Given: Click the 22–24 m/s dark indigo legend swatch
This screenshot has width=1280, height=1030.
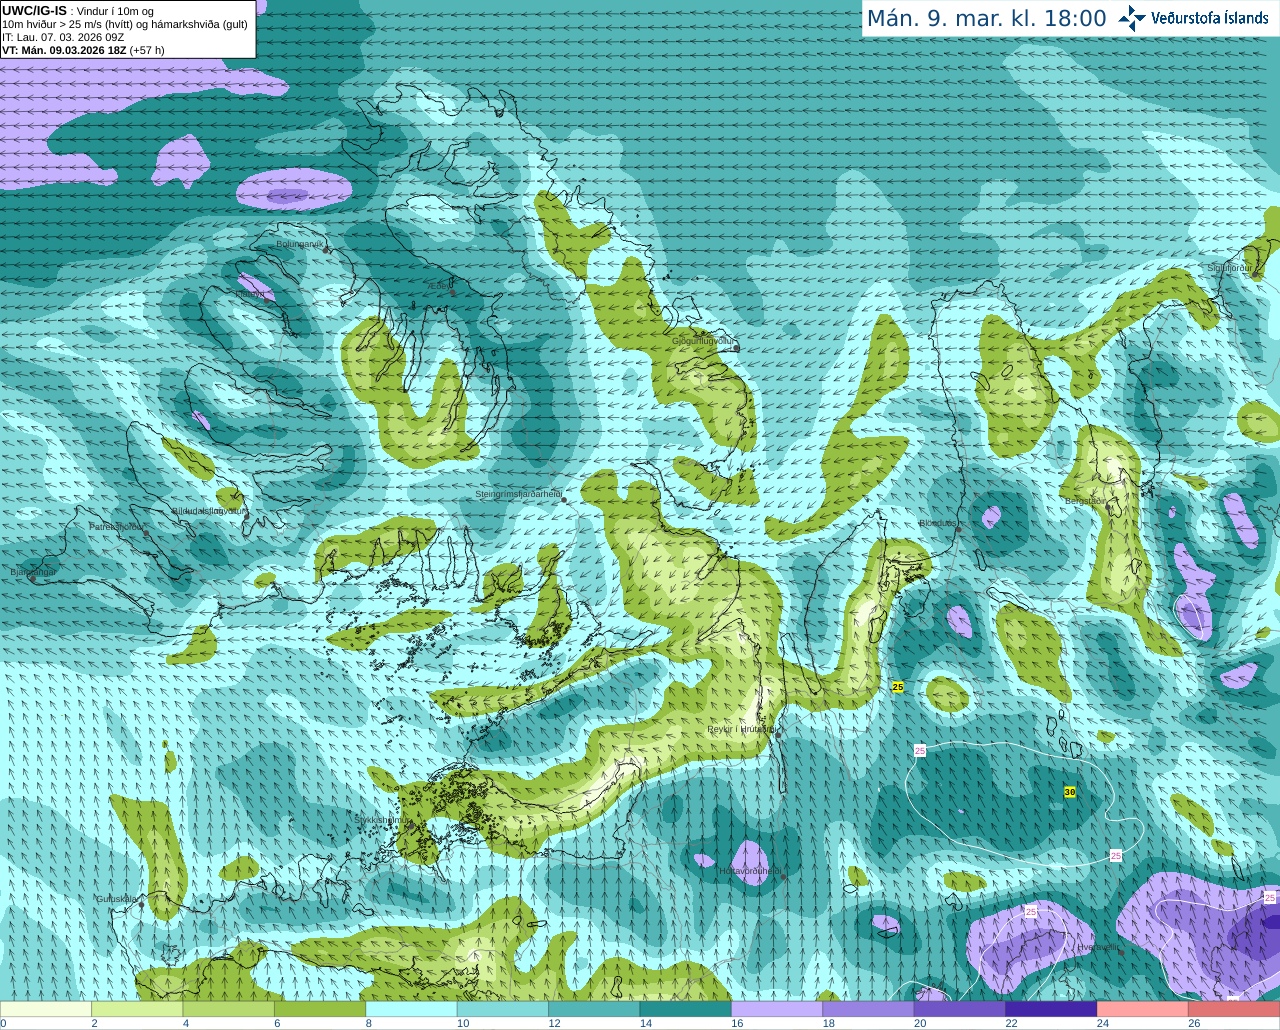Looking at the screenshot, I should tap(1051, 1009).
